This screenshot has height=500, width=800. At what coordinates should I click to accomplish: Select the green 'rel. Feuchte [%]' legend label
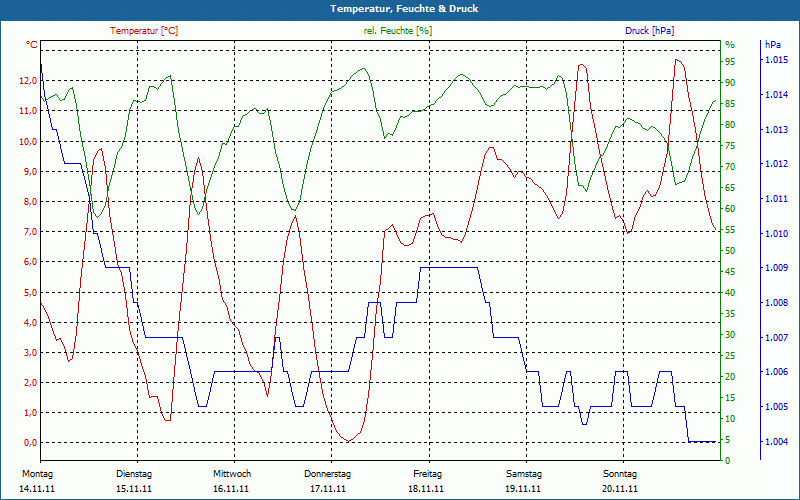tap(398, 31)
